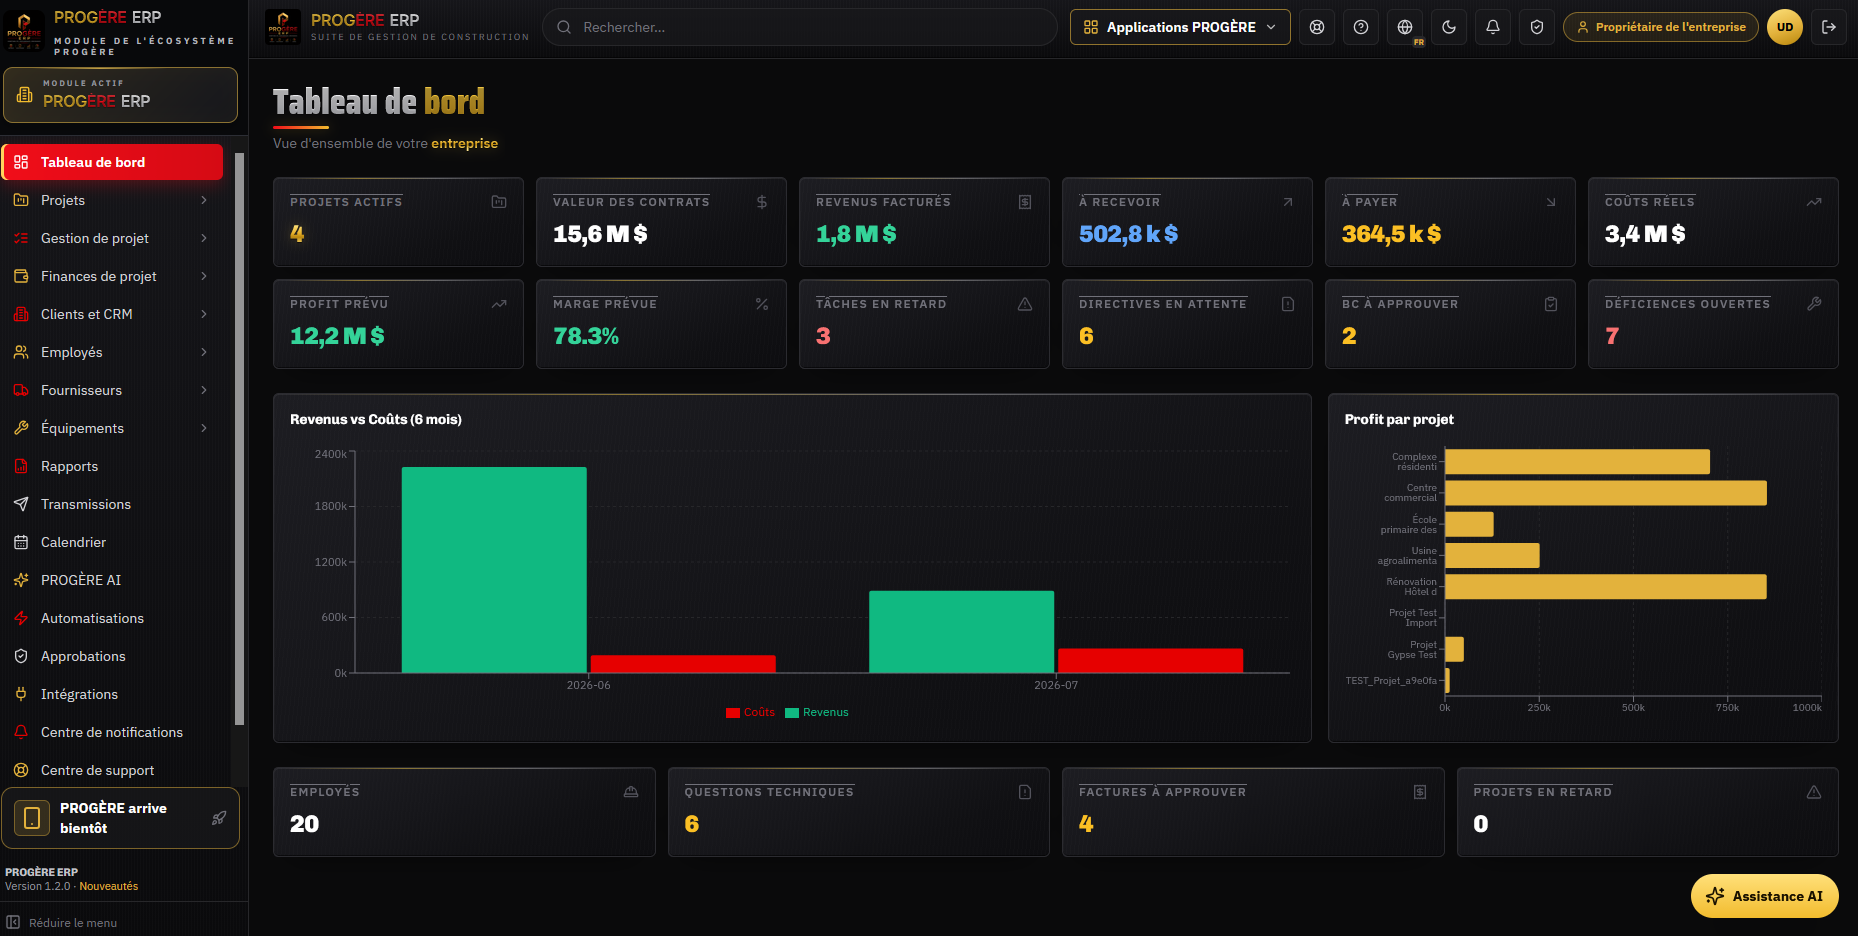
Task: Click the Automatisations lightning icon
Action: pos(21,618)
